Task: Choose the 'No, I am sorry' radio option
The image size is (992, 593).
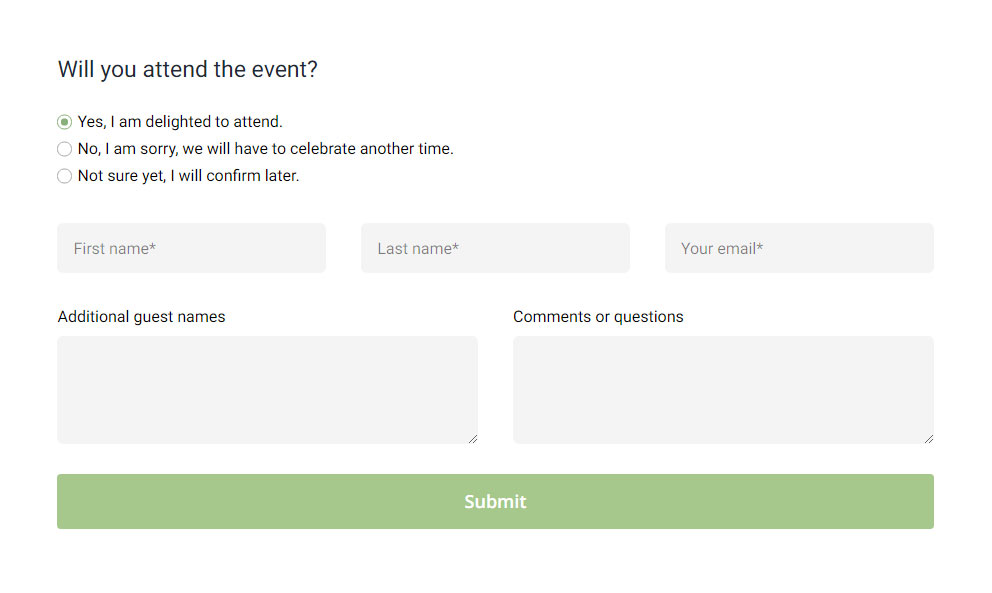Action: point(65,149)
